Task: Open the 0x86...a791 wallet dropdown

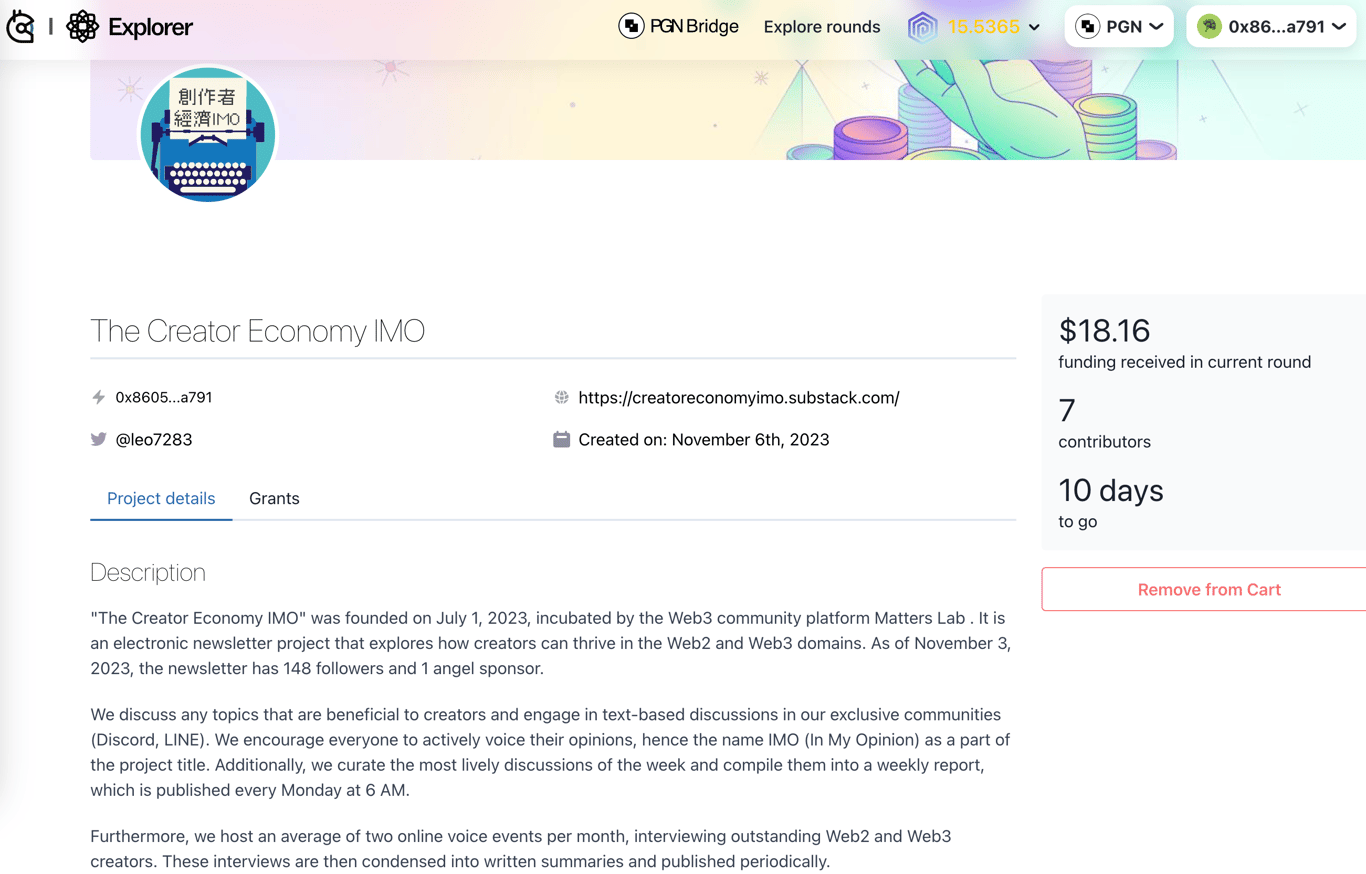Action: pos(1272,27)
